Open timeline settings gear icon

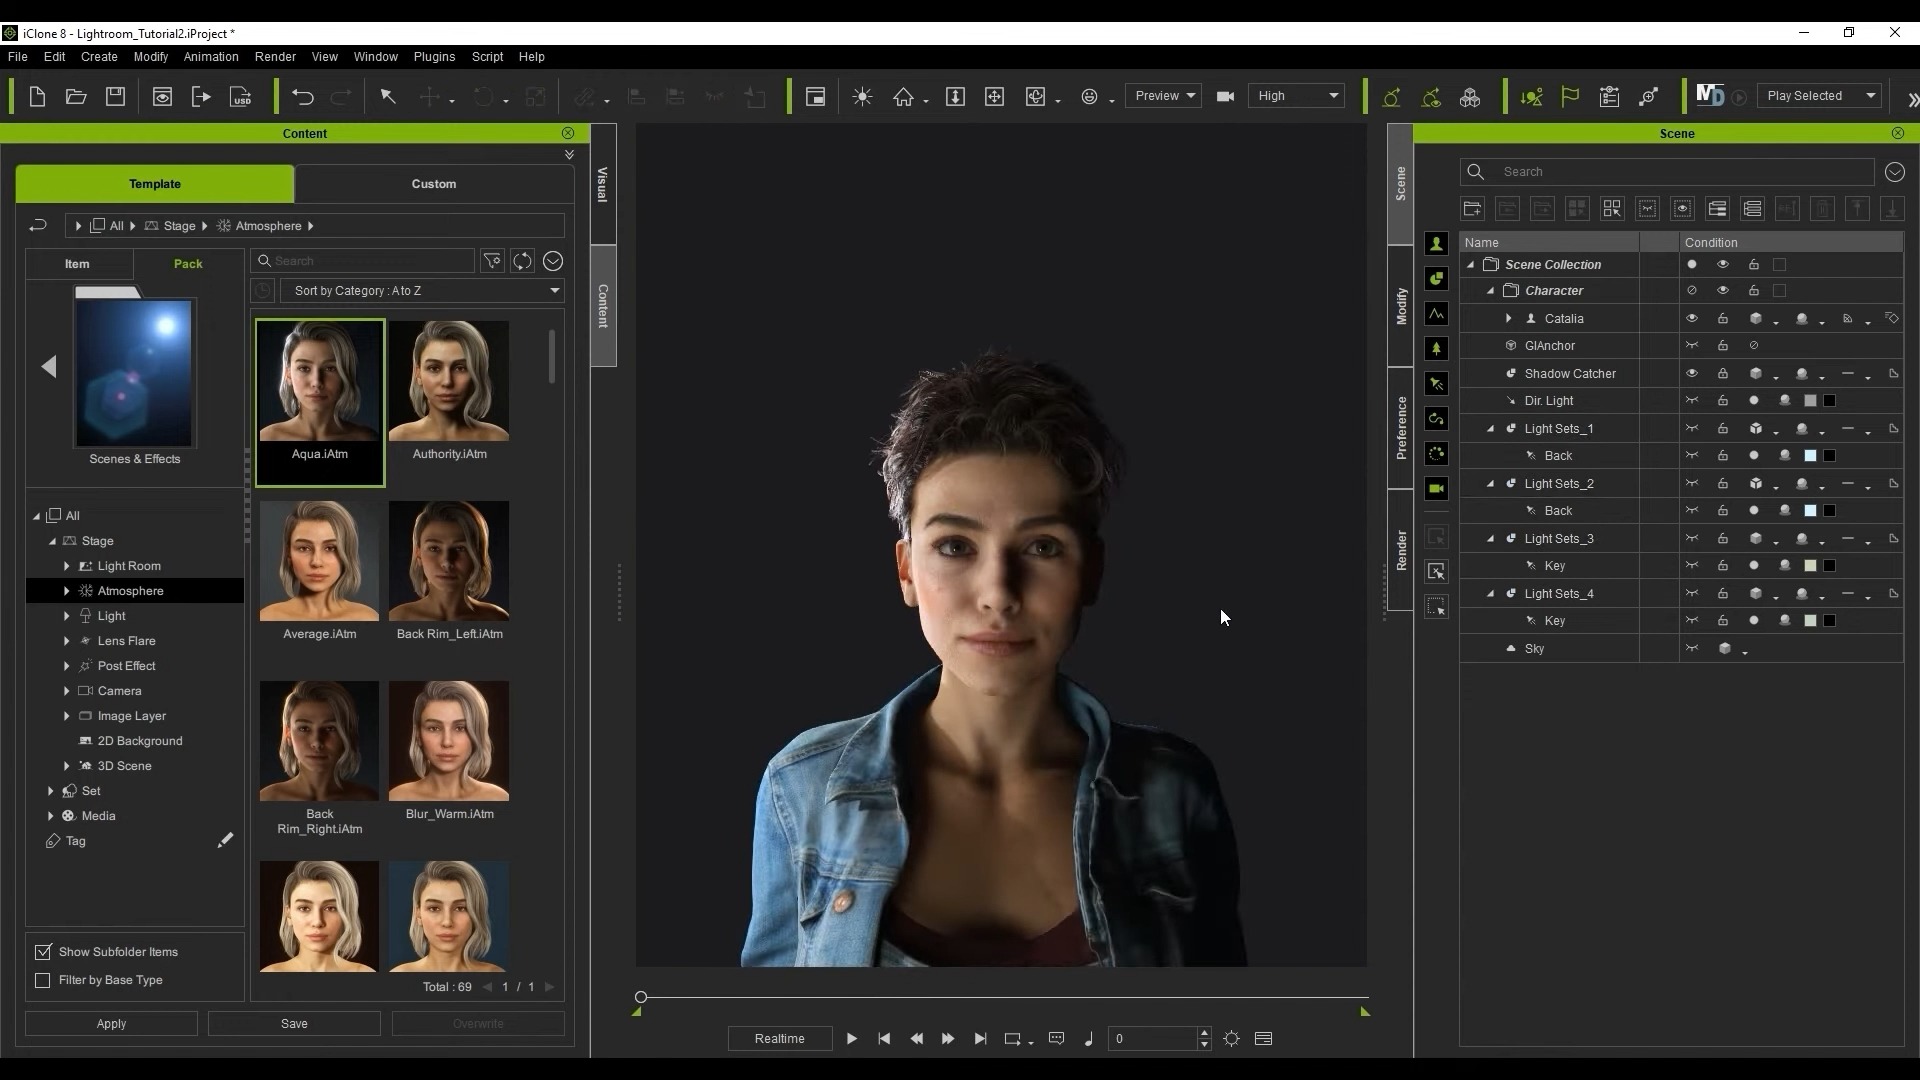pyautogui.click(x=1231, y=1039)
